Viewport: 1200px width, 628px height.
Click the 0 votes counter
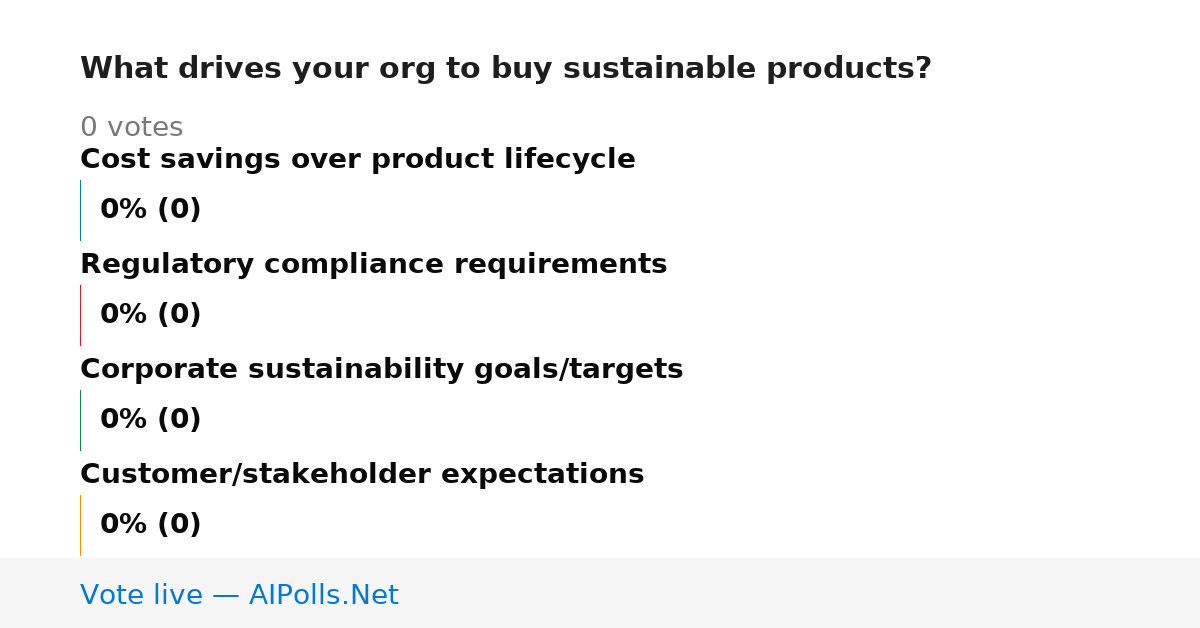pos(131,128)
